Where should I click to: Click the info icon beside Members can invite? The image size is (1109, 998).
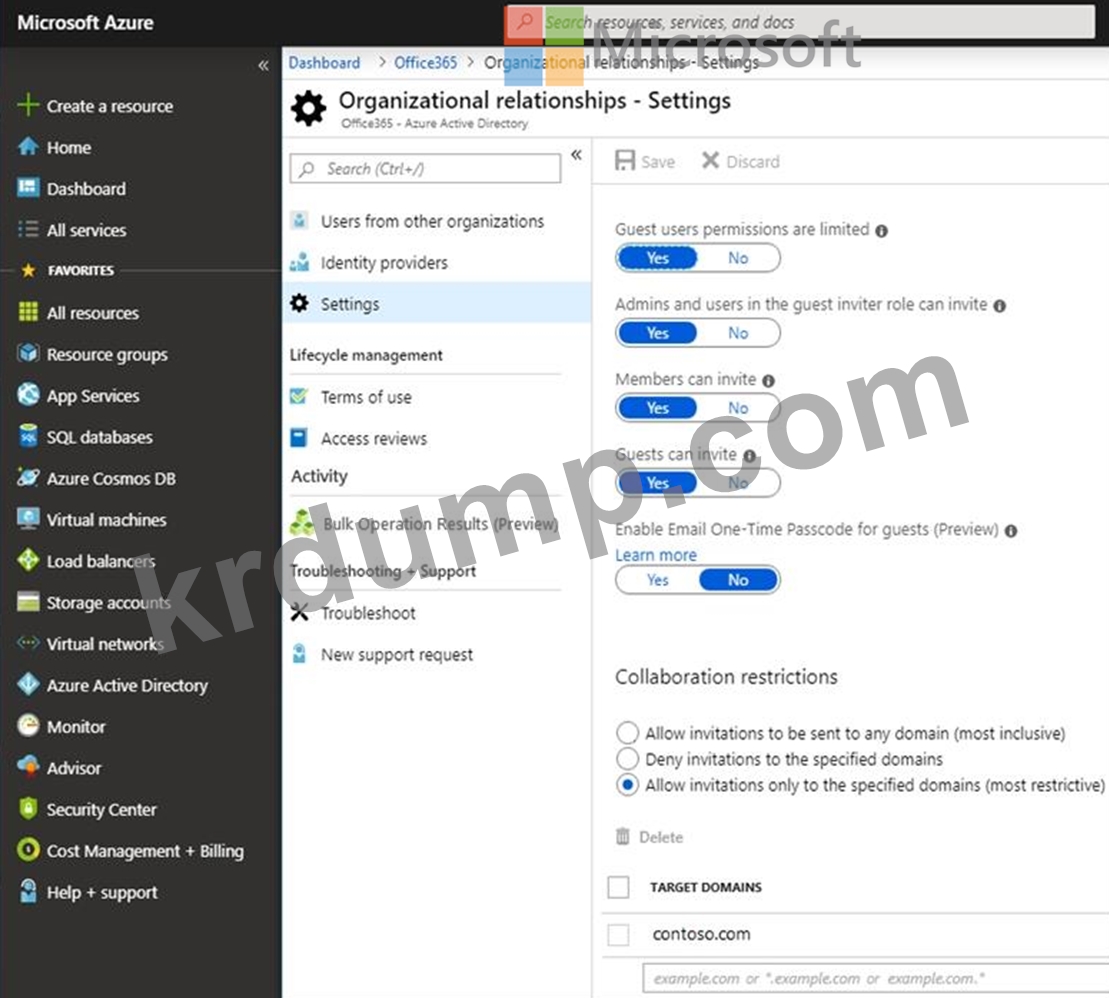coord(768,381)
